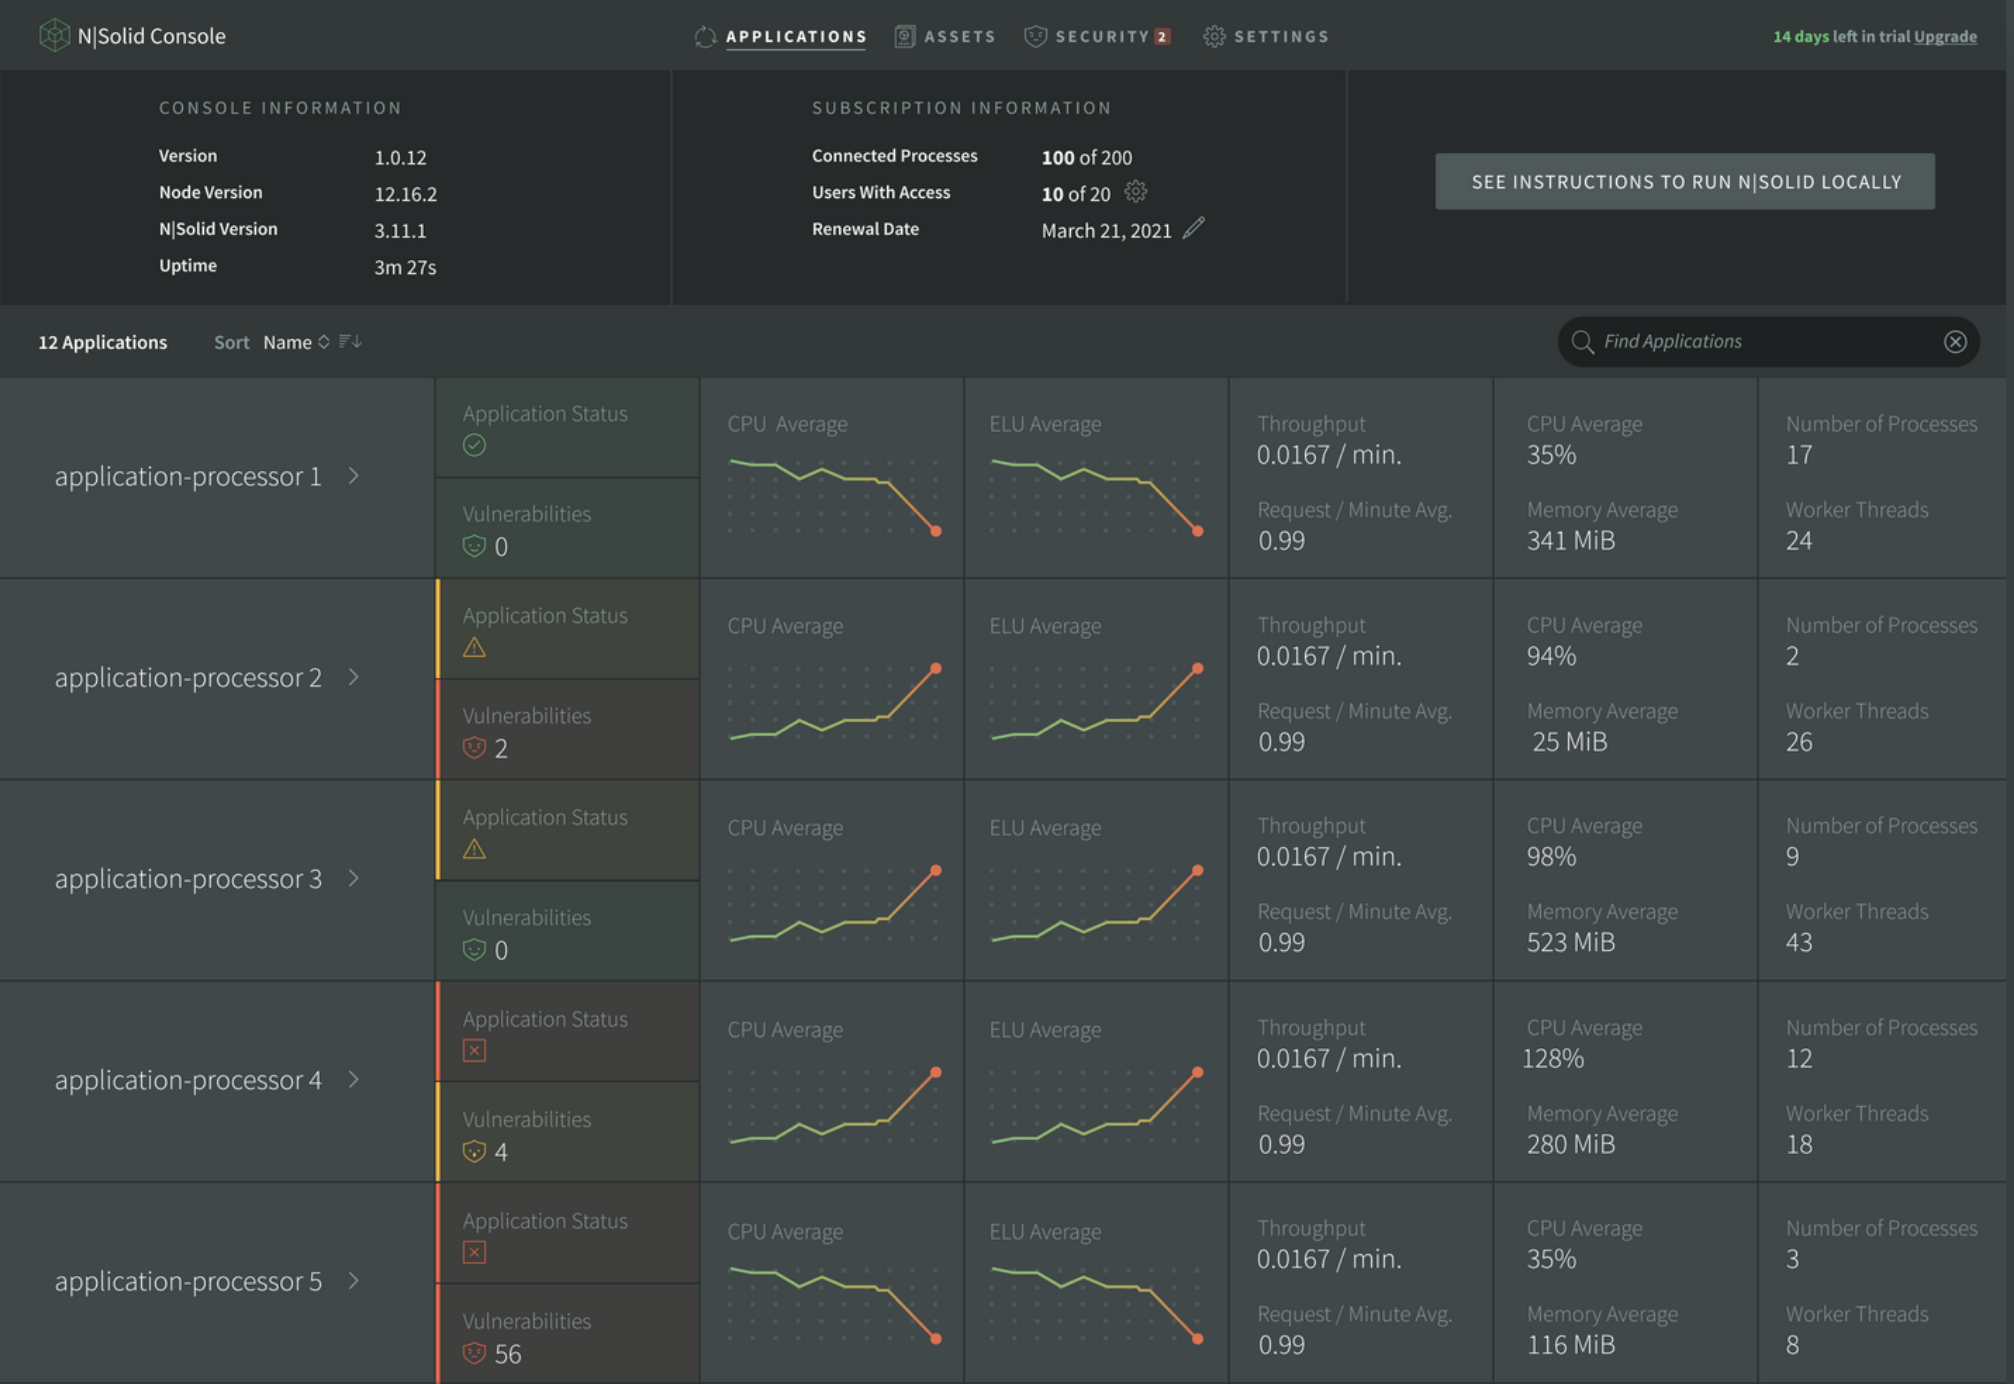The height and width of the screenshot is (1384, 2014).
Task: Click the warning triangle icon for application-processor 2
Action: pyautogui.click(x=474, y=647)
